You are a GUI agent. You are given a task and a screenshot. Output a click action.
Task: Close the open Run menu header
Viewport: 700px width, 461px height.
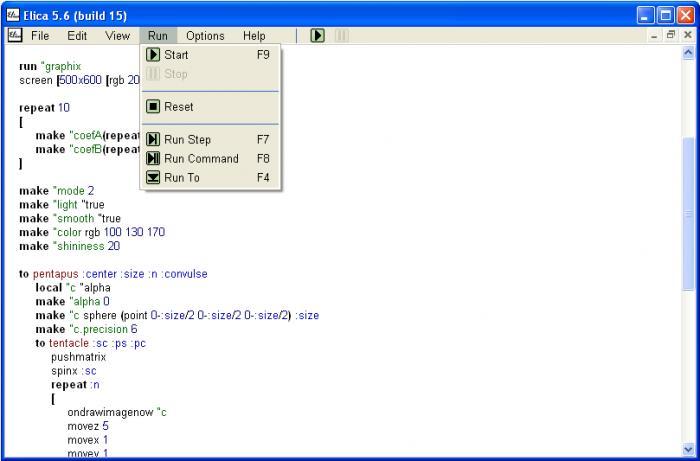(158, 36)
